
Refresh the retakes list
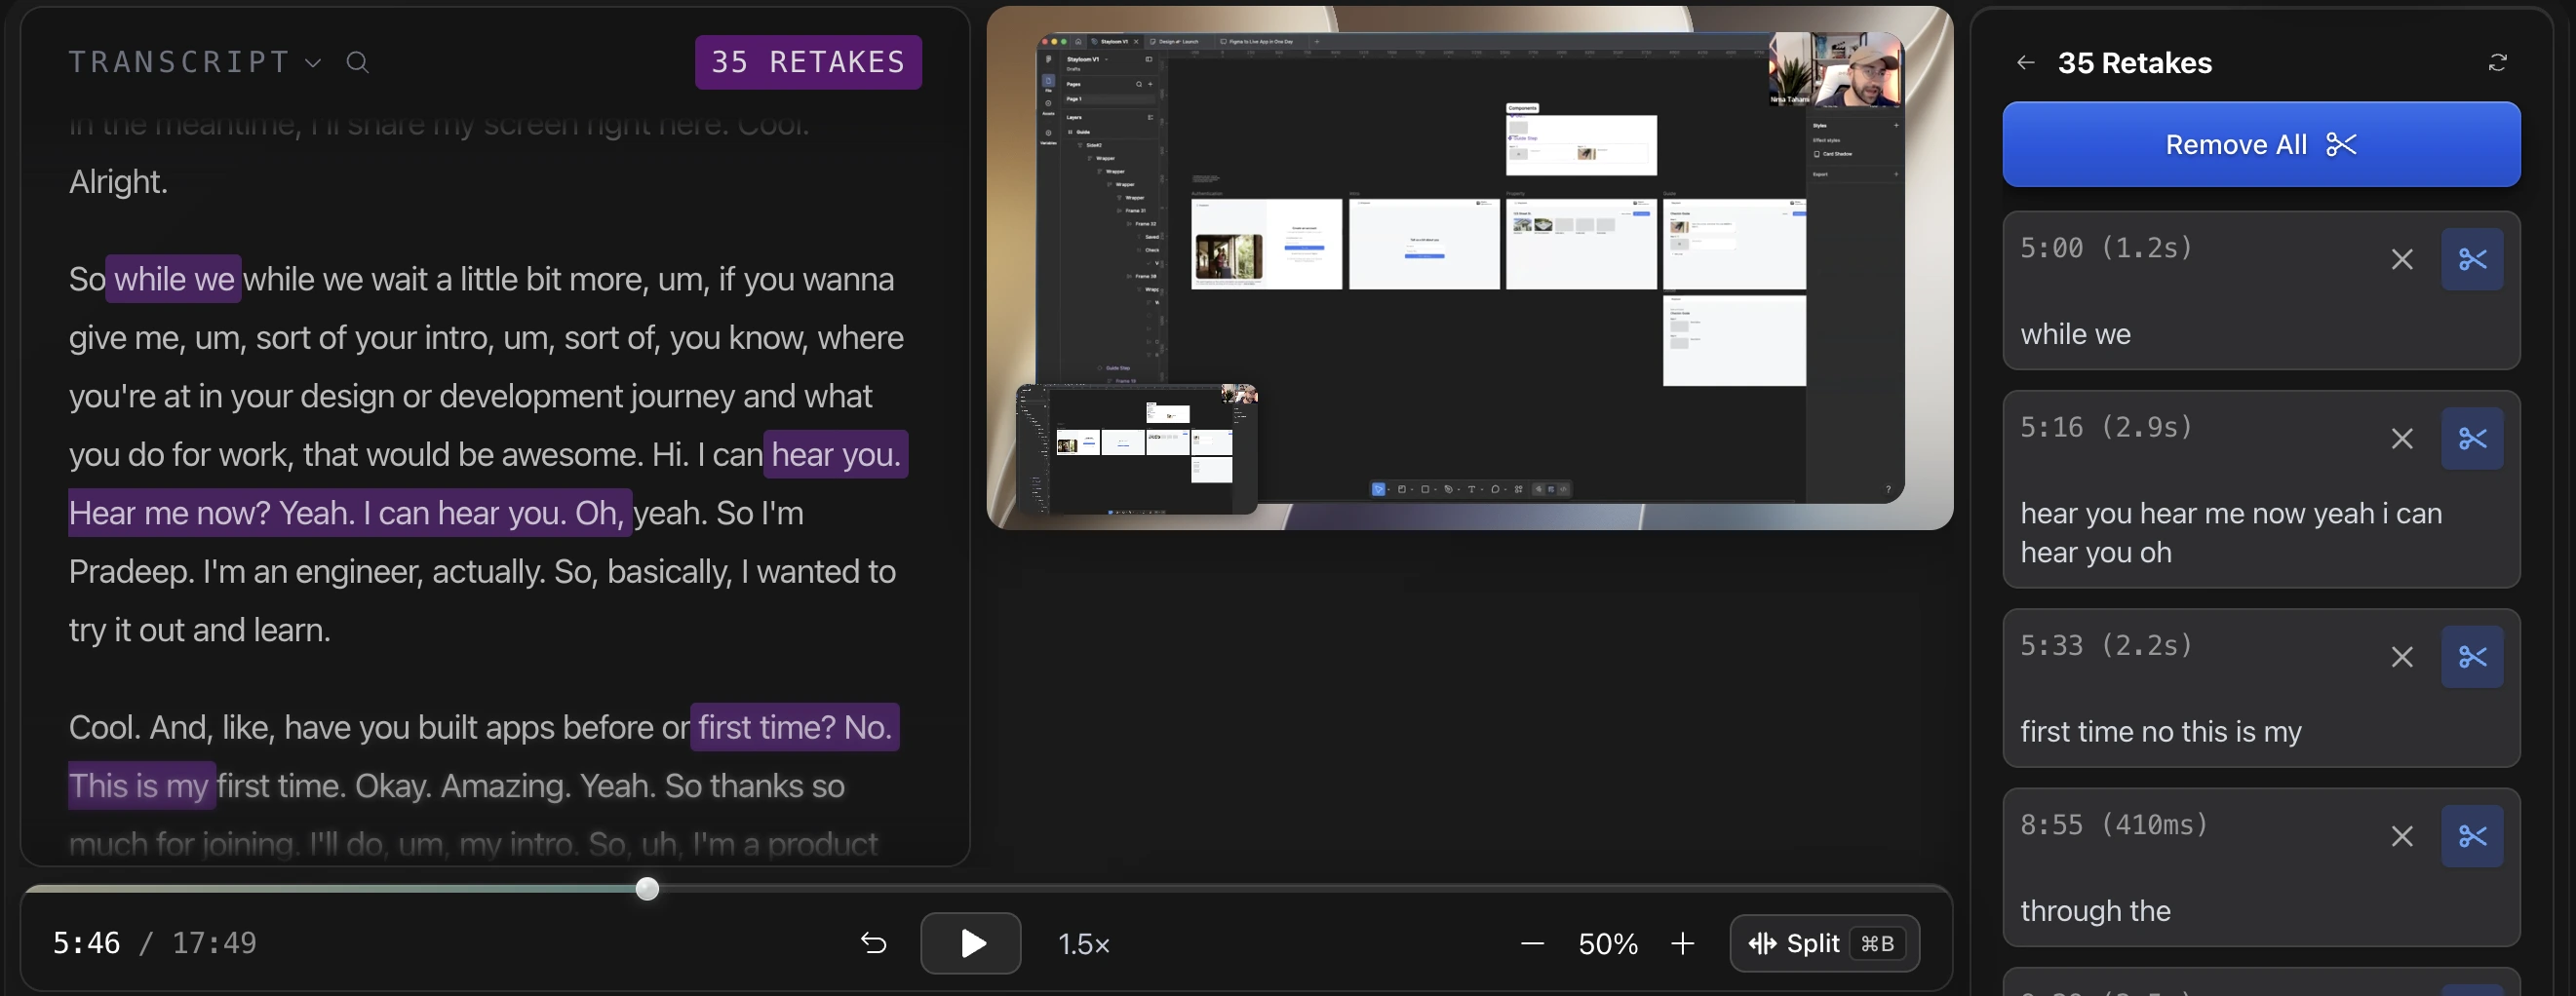tap(2497, 63)
